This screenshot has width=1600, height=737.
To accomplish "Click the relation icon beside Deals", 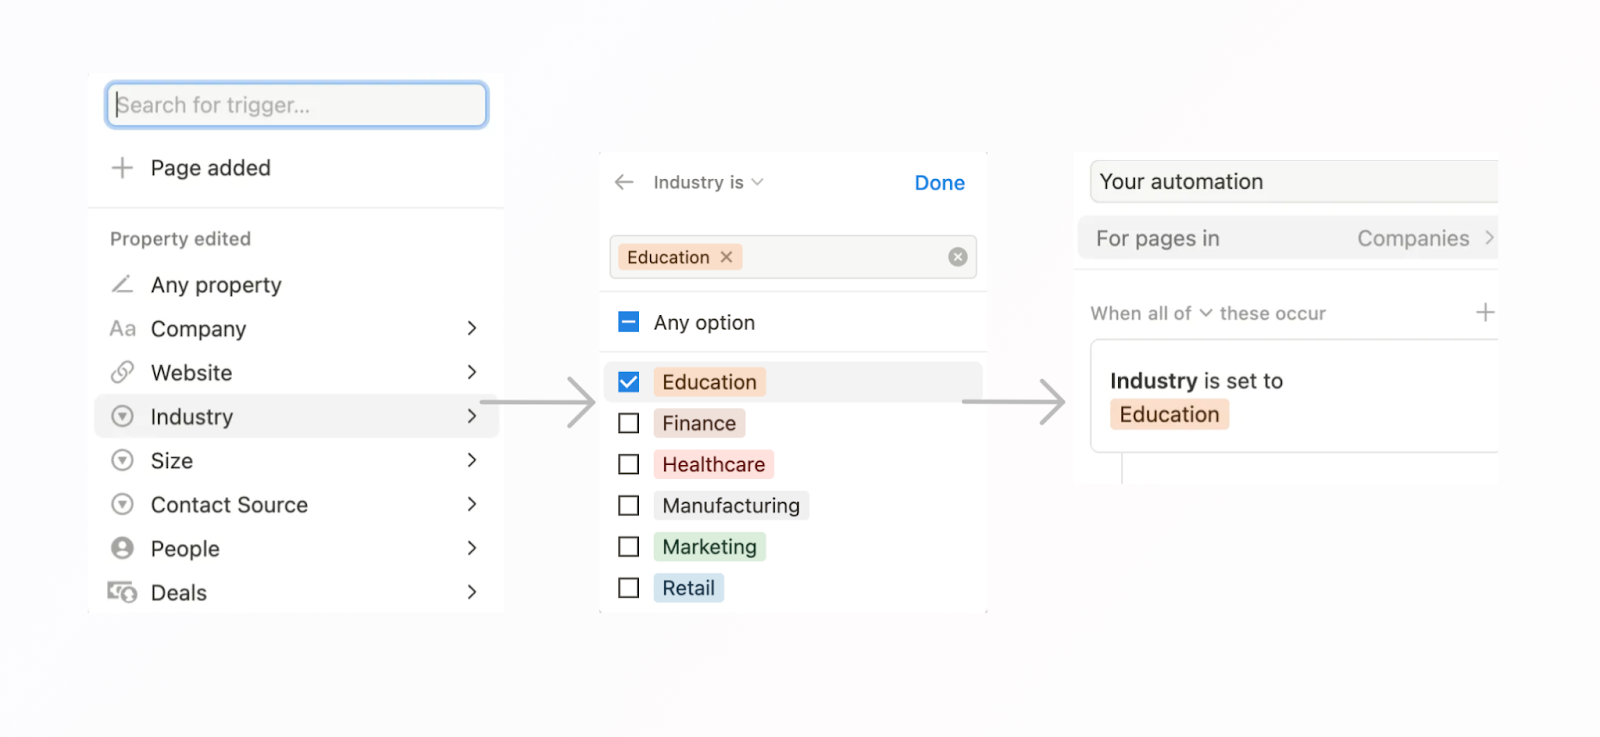I will click(x=122, y=593).
